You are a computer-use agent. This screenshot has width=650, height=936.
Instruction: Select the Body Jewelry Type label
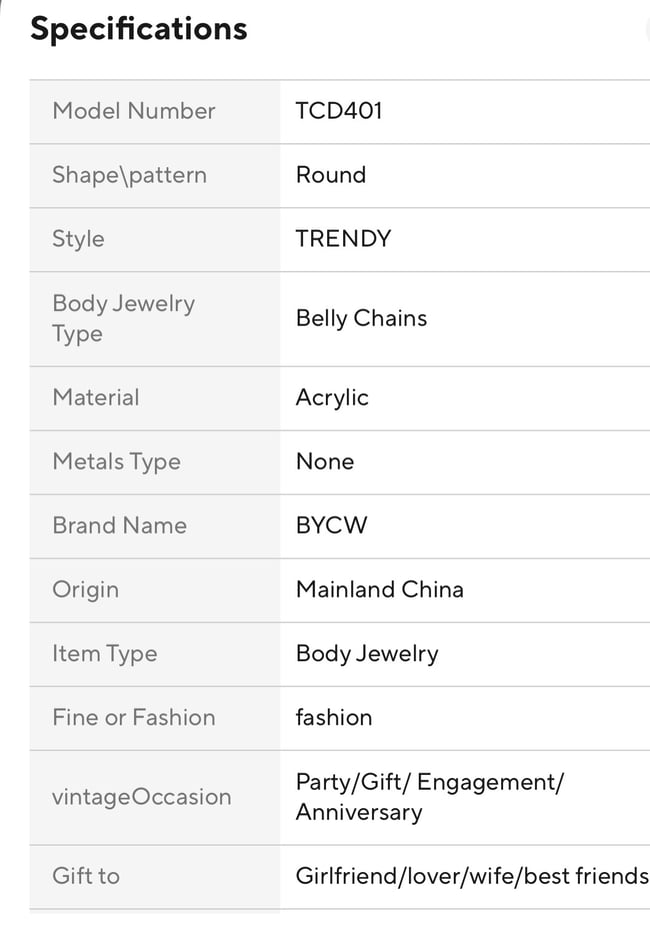click(x=123, y=318)
